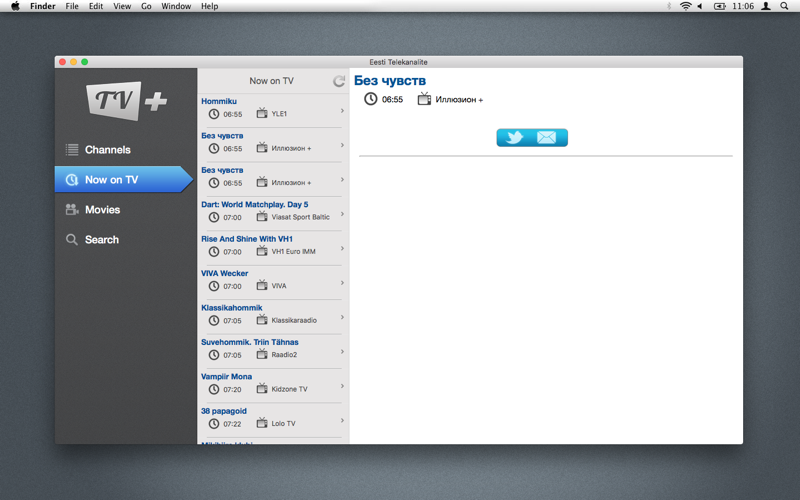Expand the Rise And Shine With VH1 chevron

pyautogui.click(x=342, y=248)
